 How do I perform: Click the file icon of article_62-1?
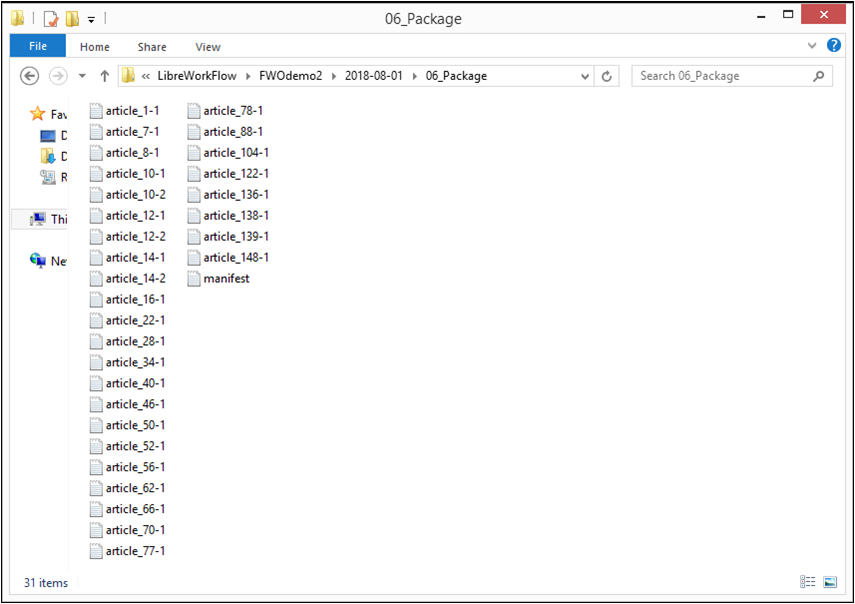click(96, 488)
